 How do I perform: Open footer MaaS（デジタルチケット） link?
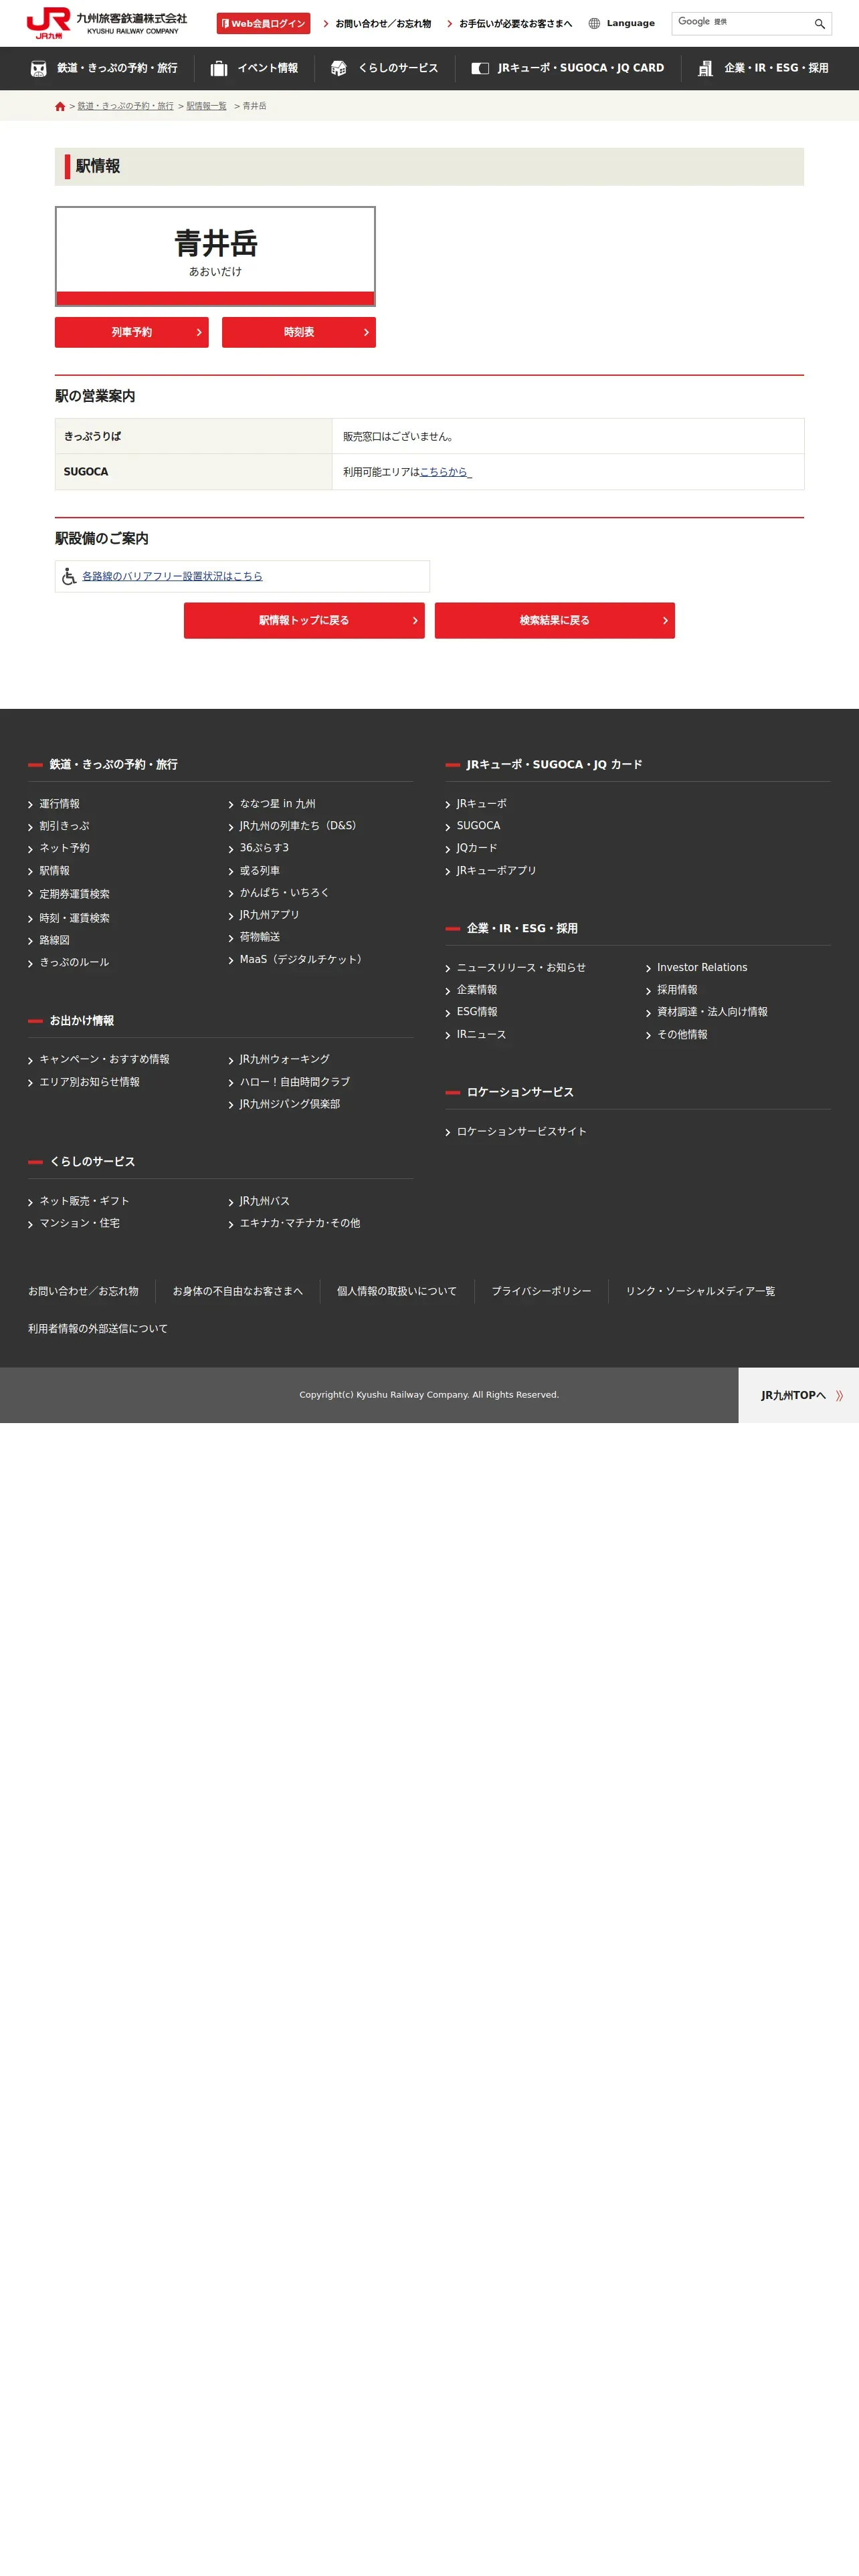click(302, 959)
